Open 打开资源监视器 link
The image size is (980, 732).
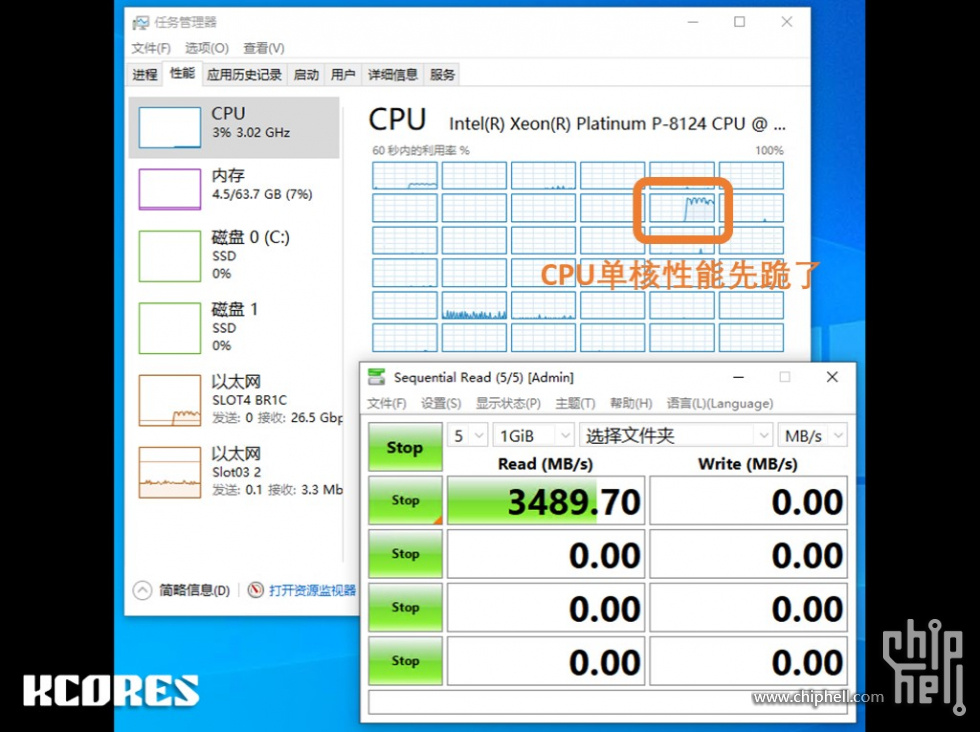point(312,590)
